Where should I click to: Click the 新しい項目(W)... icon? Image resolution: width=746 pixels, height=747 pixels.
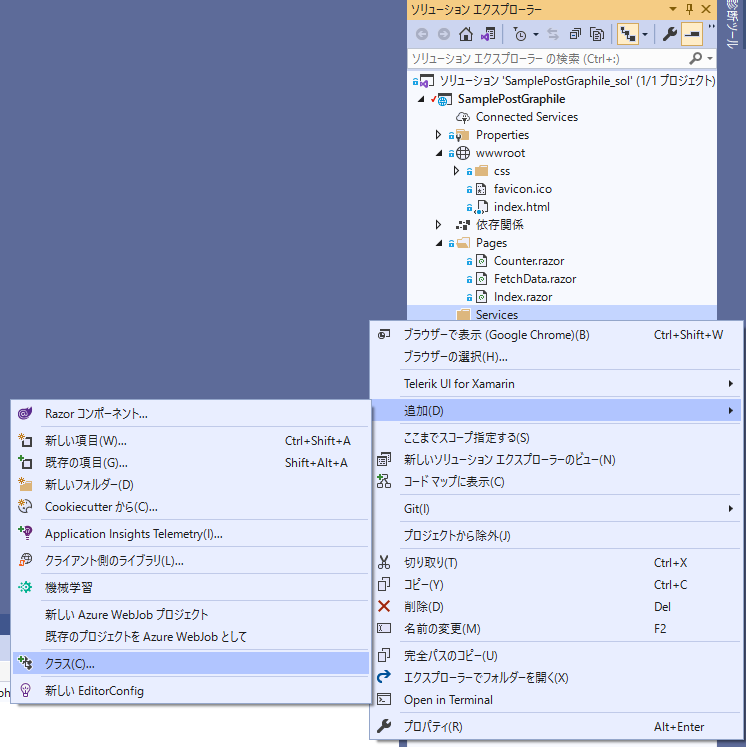25,440
